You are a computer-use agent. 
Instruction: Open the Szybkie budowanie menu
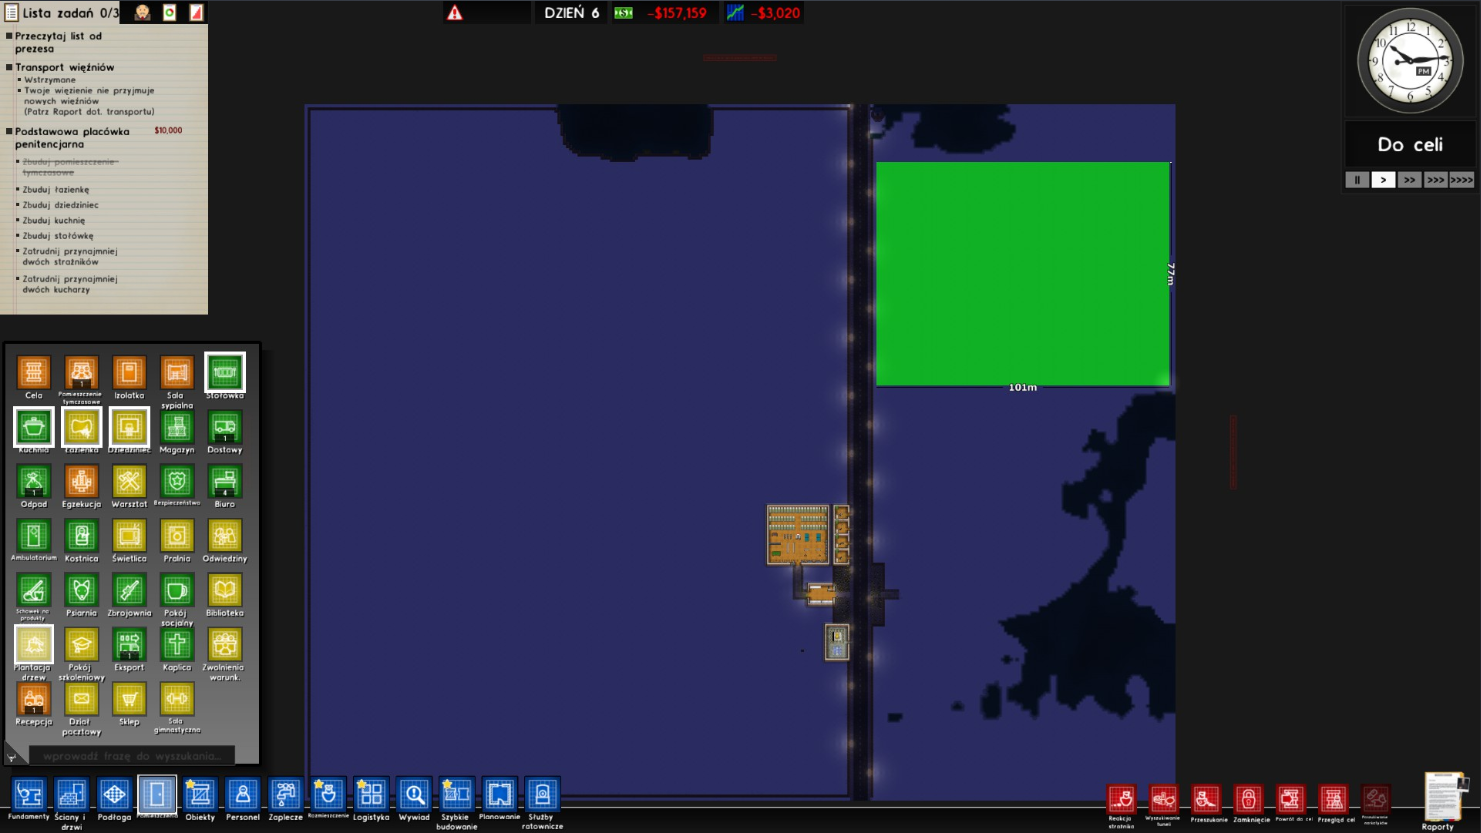(456, 794)
